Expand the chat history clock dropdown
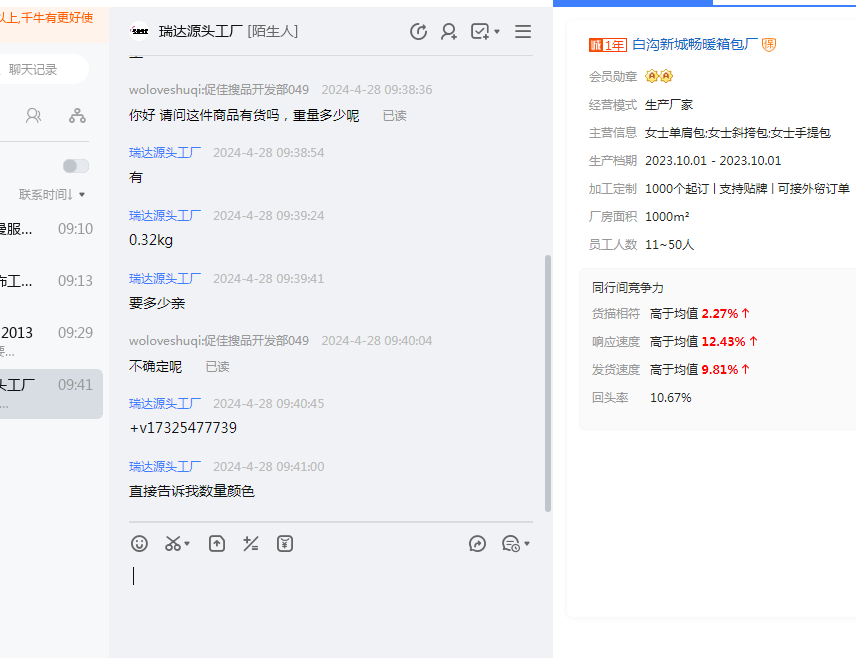 point(515,544)
